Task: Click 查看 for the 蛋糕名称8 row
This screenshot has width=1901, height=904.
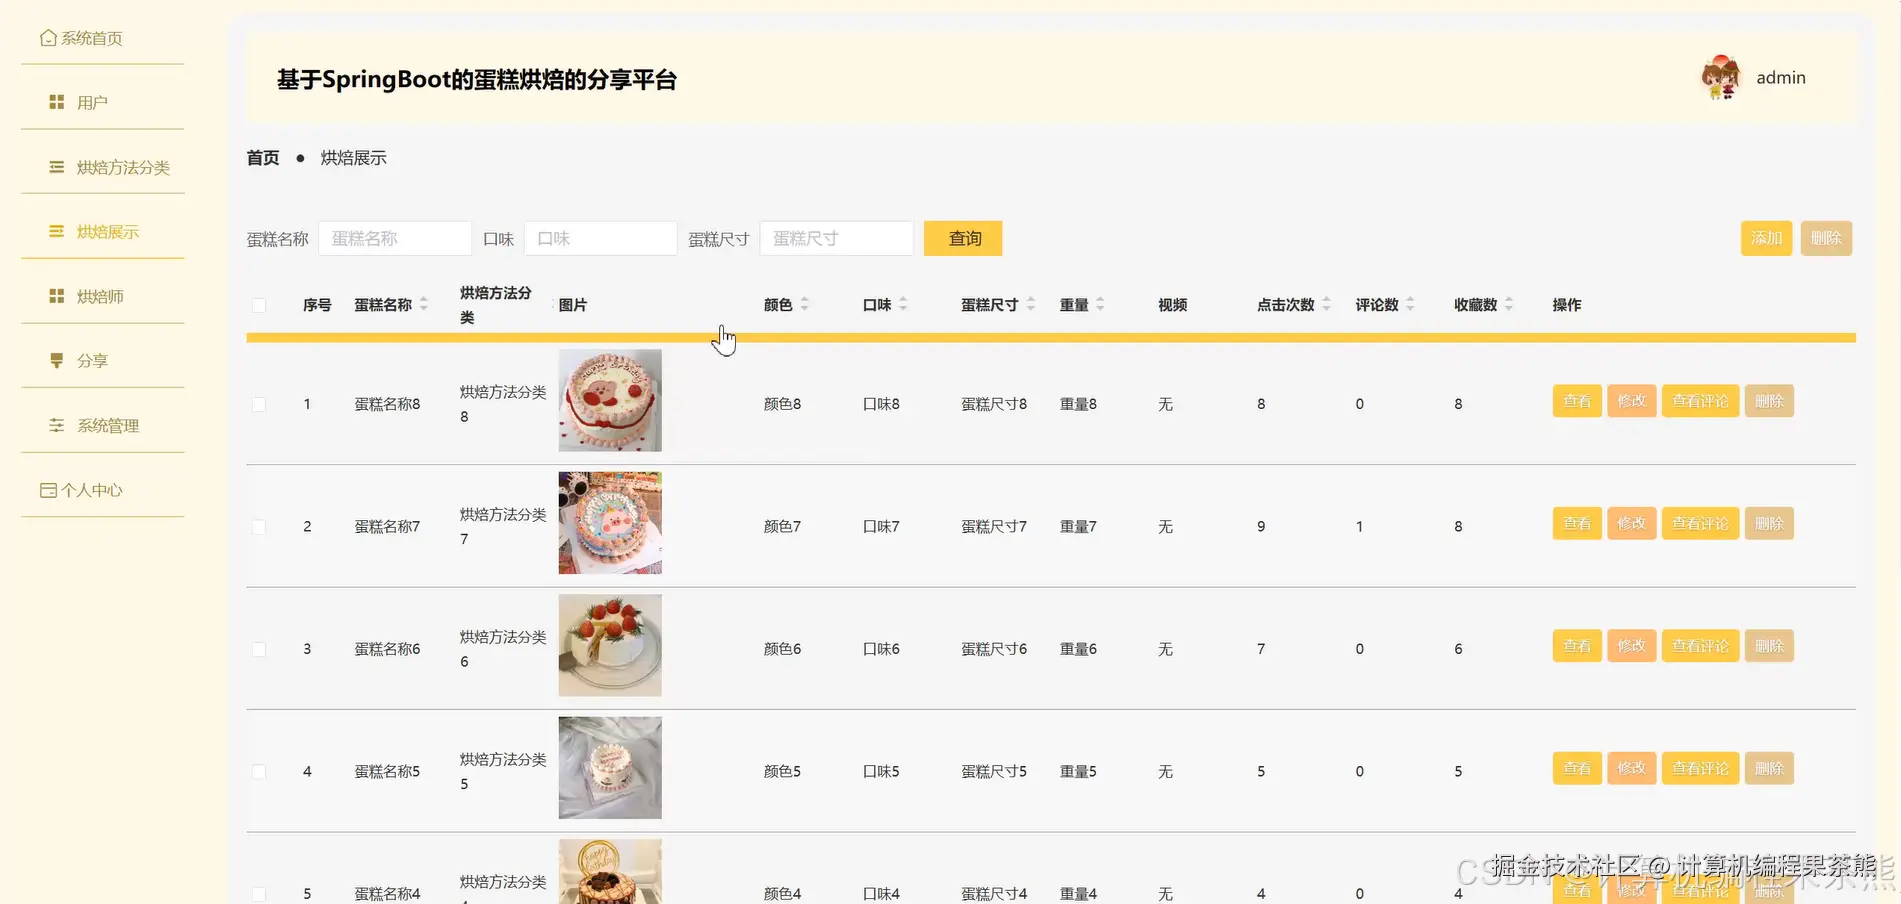Action: click(1577, 401)
